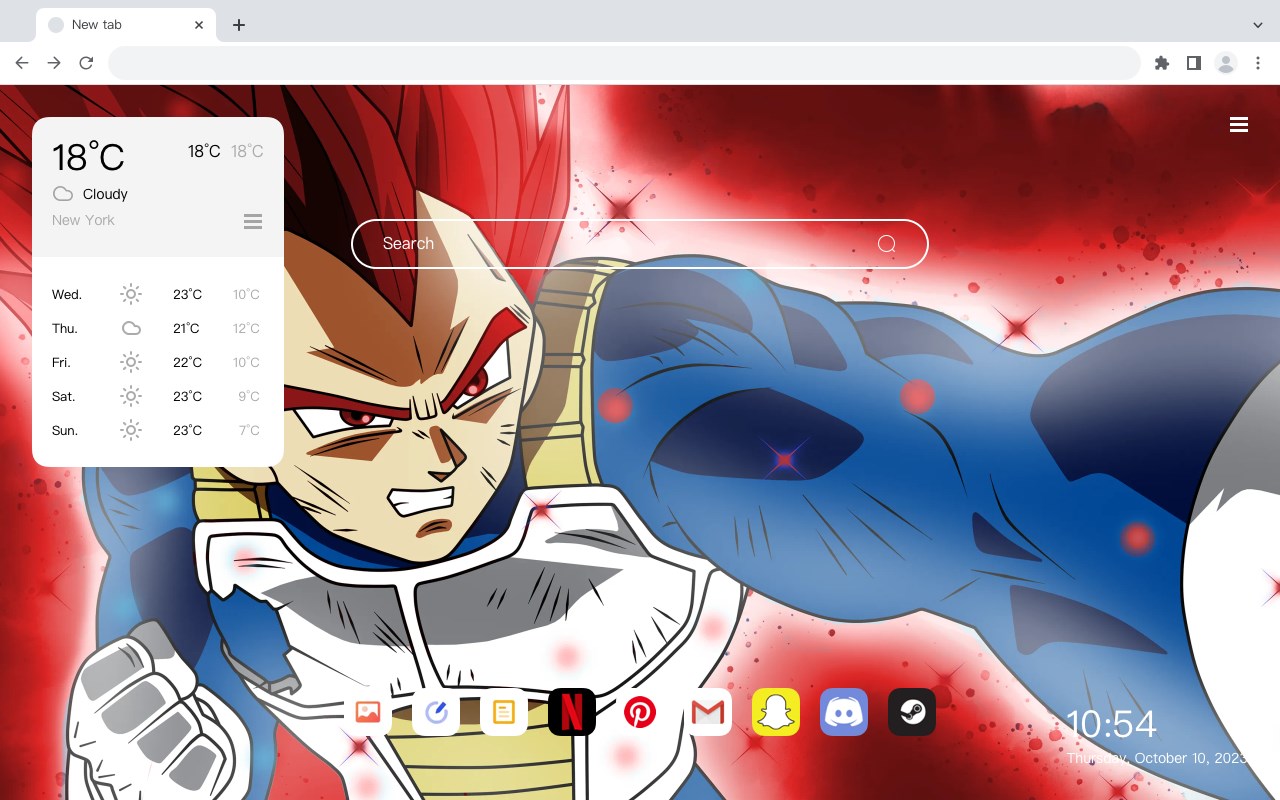This screenshot has width=1280, height=800.
Task: Open the Steam shortcut
Action: pyautogui.click(x=912, y=712)
